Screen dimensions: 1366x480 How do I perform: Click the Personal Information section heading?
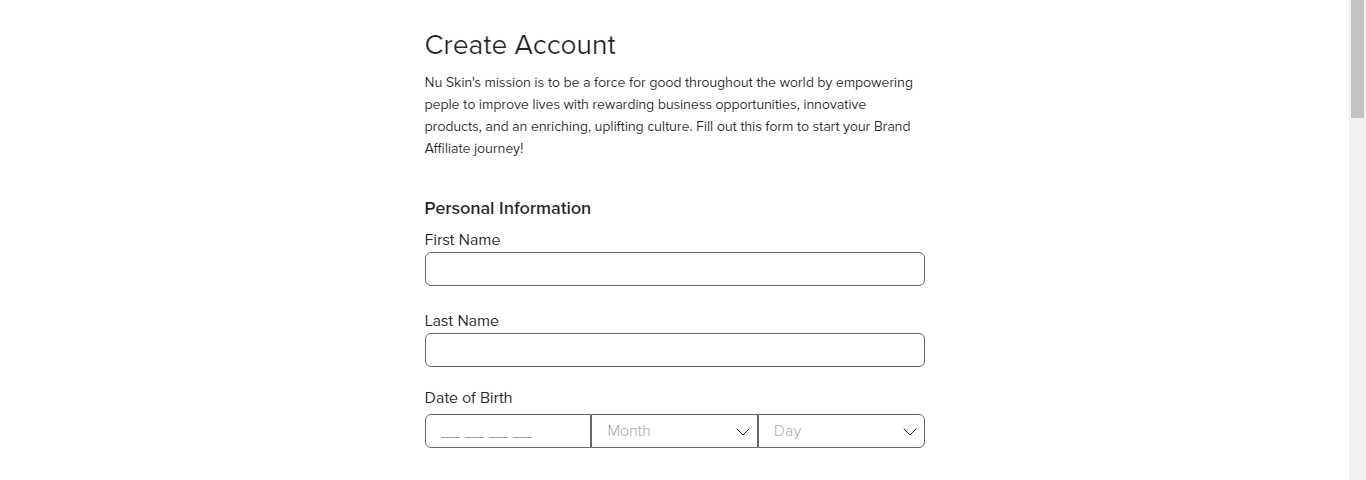[x=508, y=208]
